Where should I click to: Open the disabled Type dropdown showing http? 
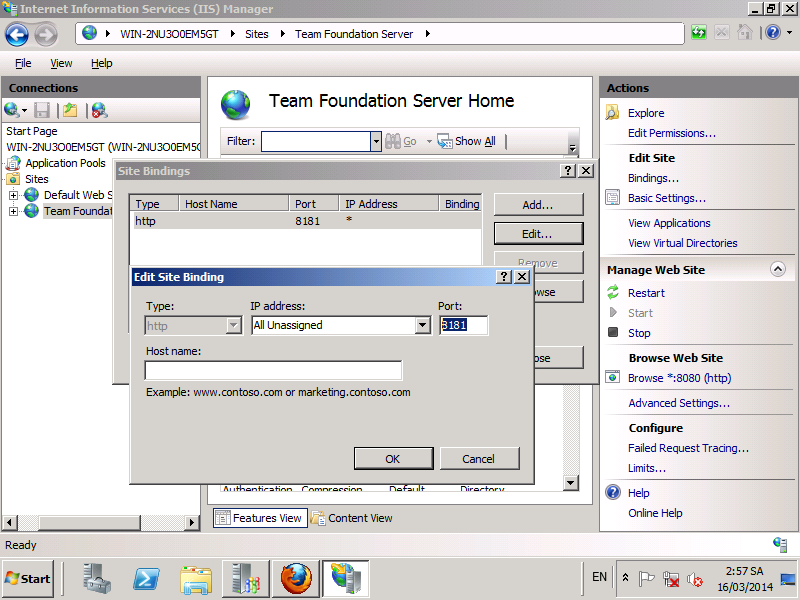point(233,325)
